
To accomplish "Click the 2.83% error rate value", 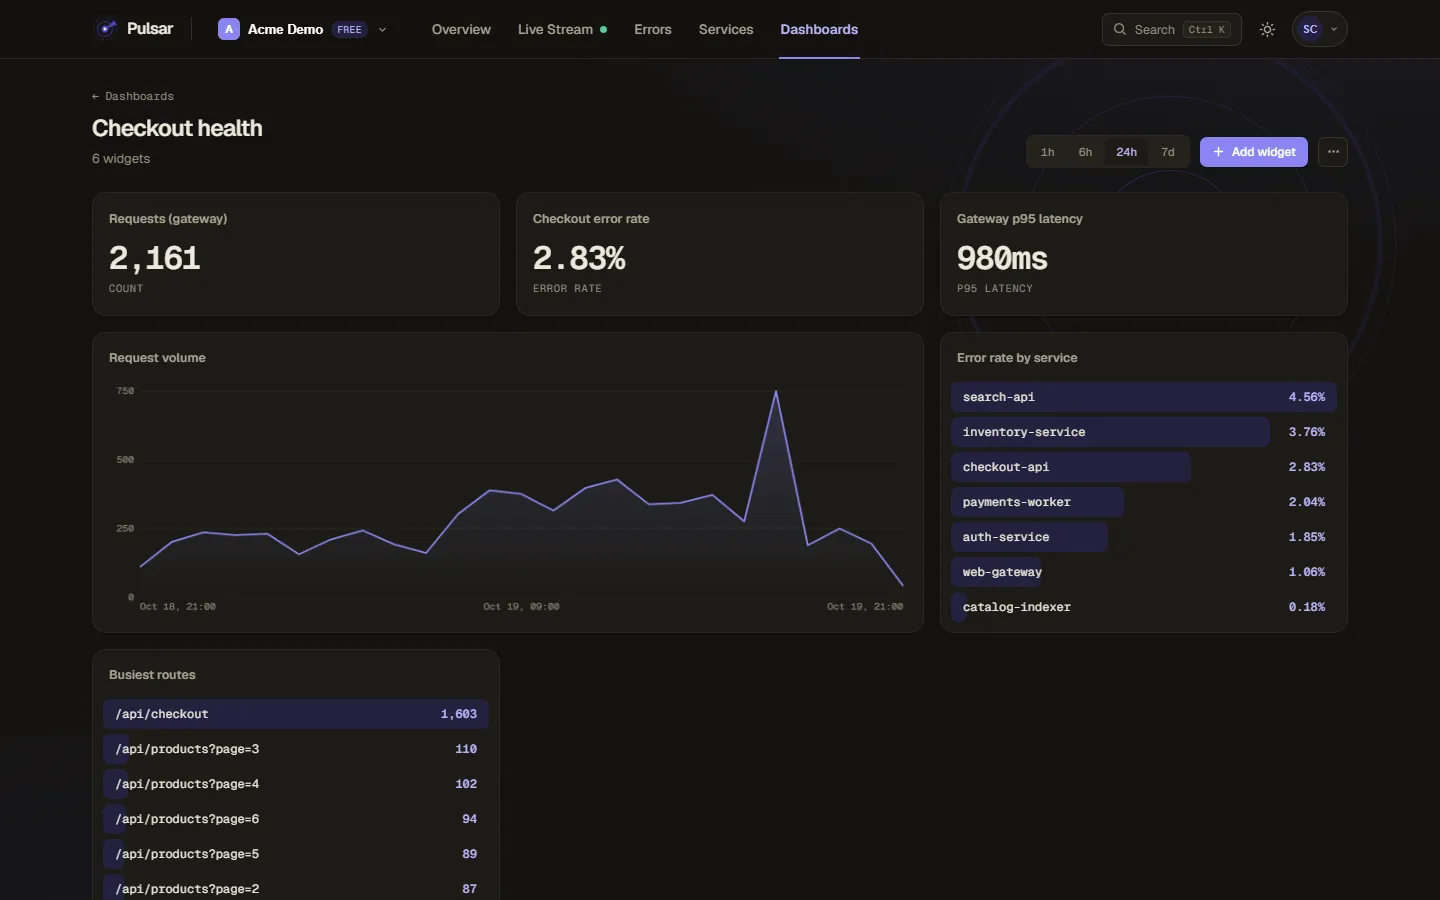I will click(579, 258).
